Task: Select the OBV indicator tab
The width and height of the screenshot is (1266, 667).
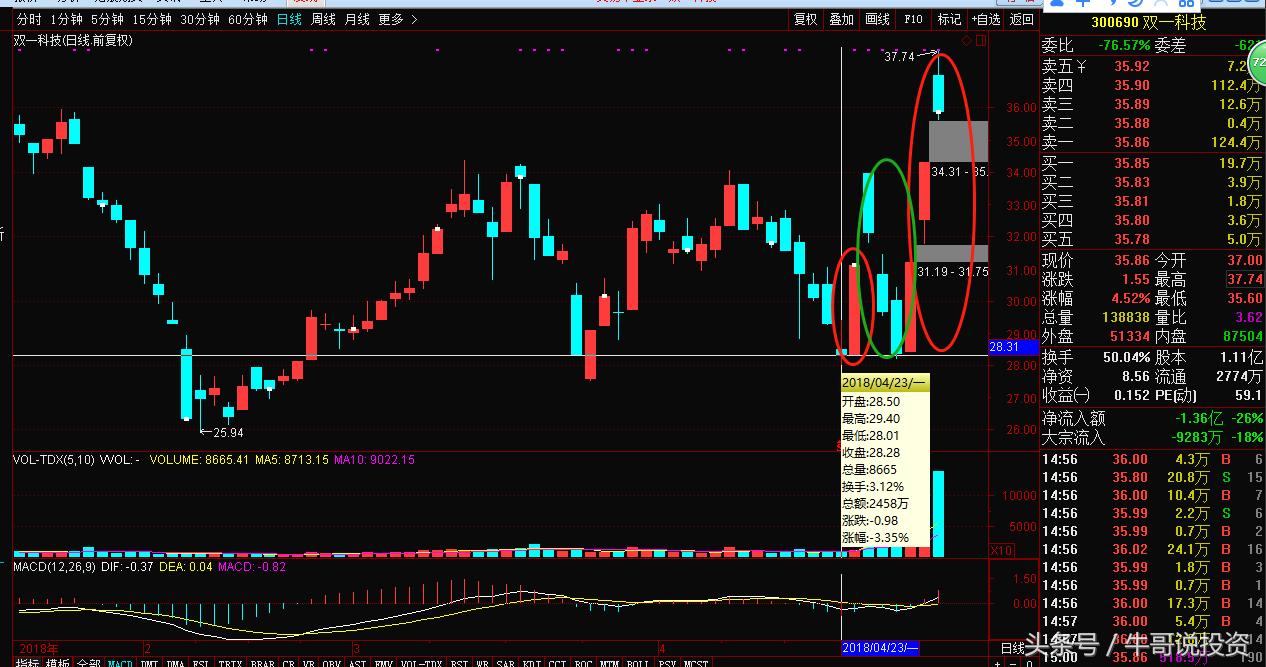Action: pyautogui.click(x=332, y=662)
